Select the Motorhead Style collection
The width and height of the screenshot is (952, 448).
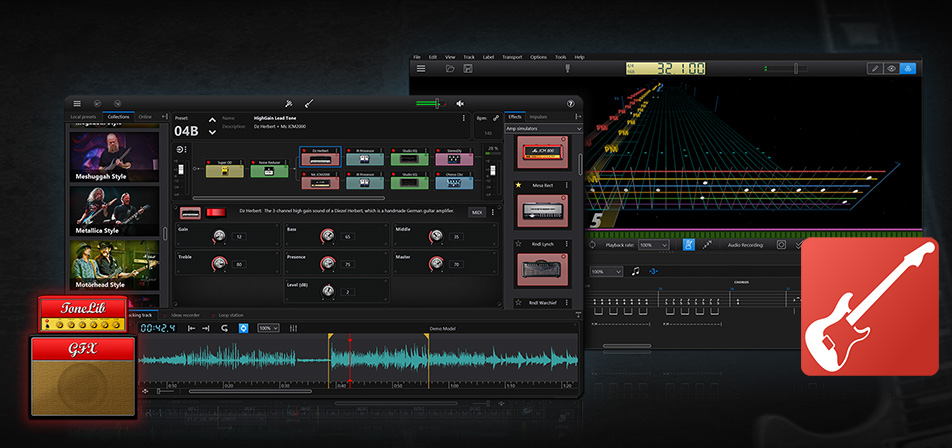(x=115, y=265)
